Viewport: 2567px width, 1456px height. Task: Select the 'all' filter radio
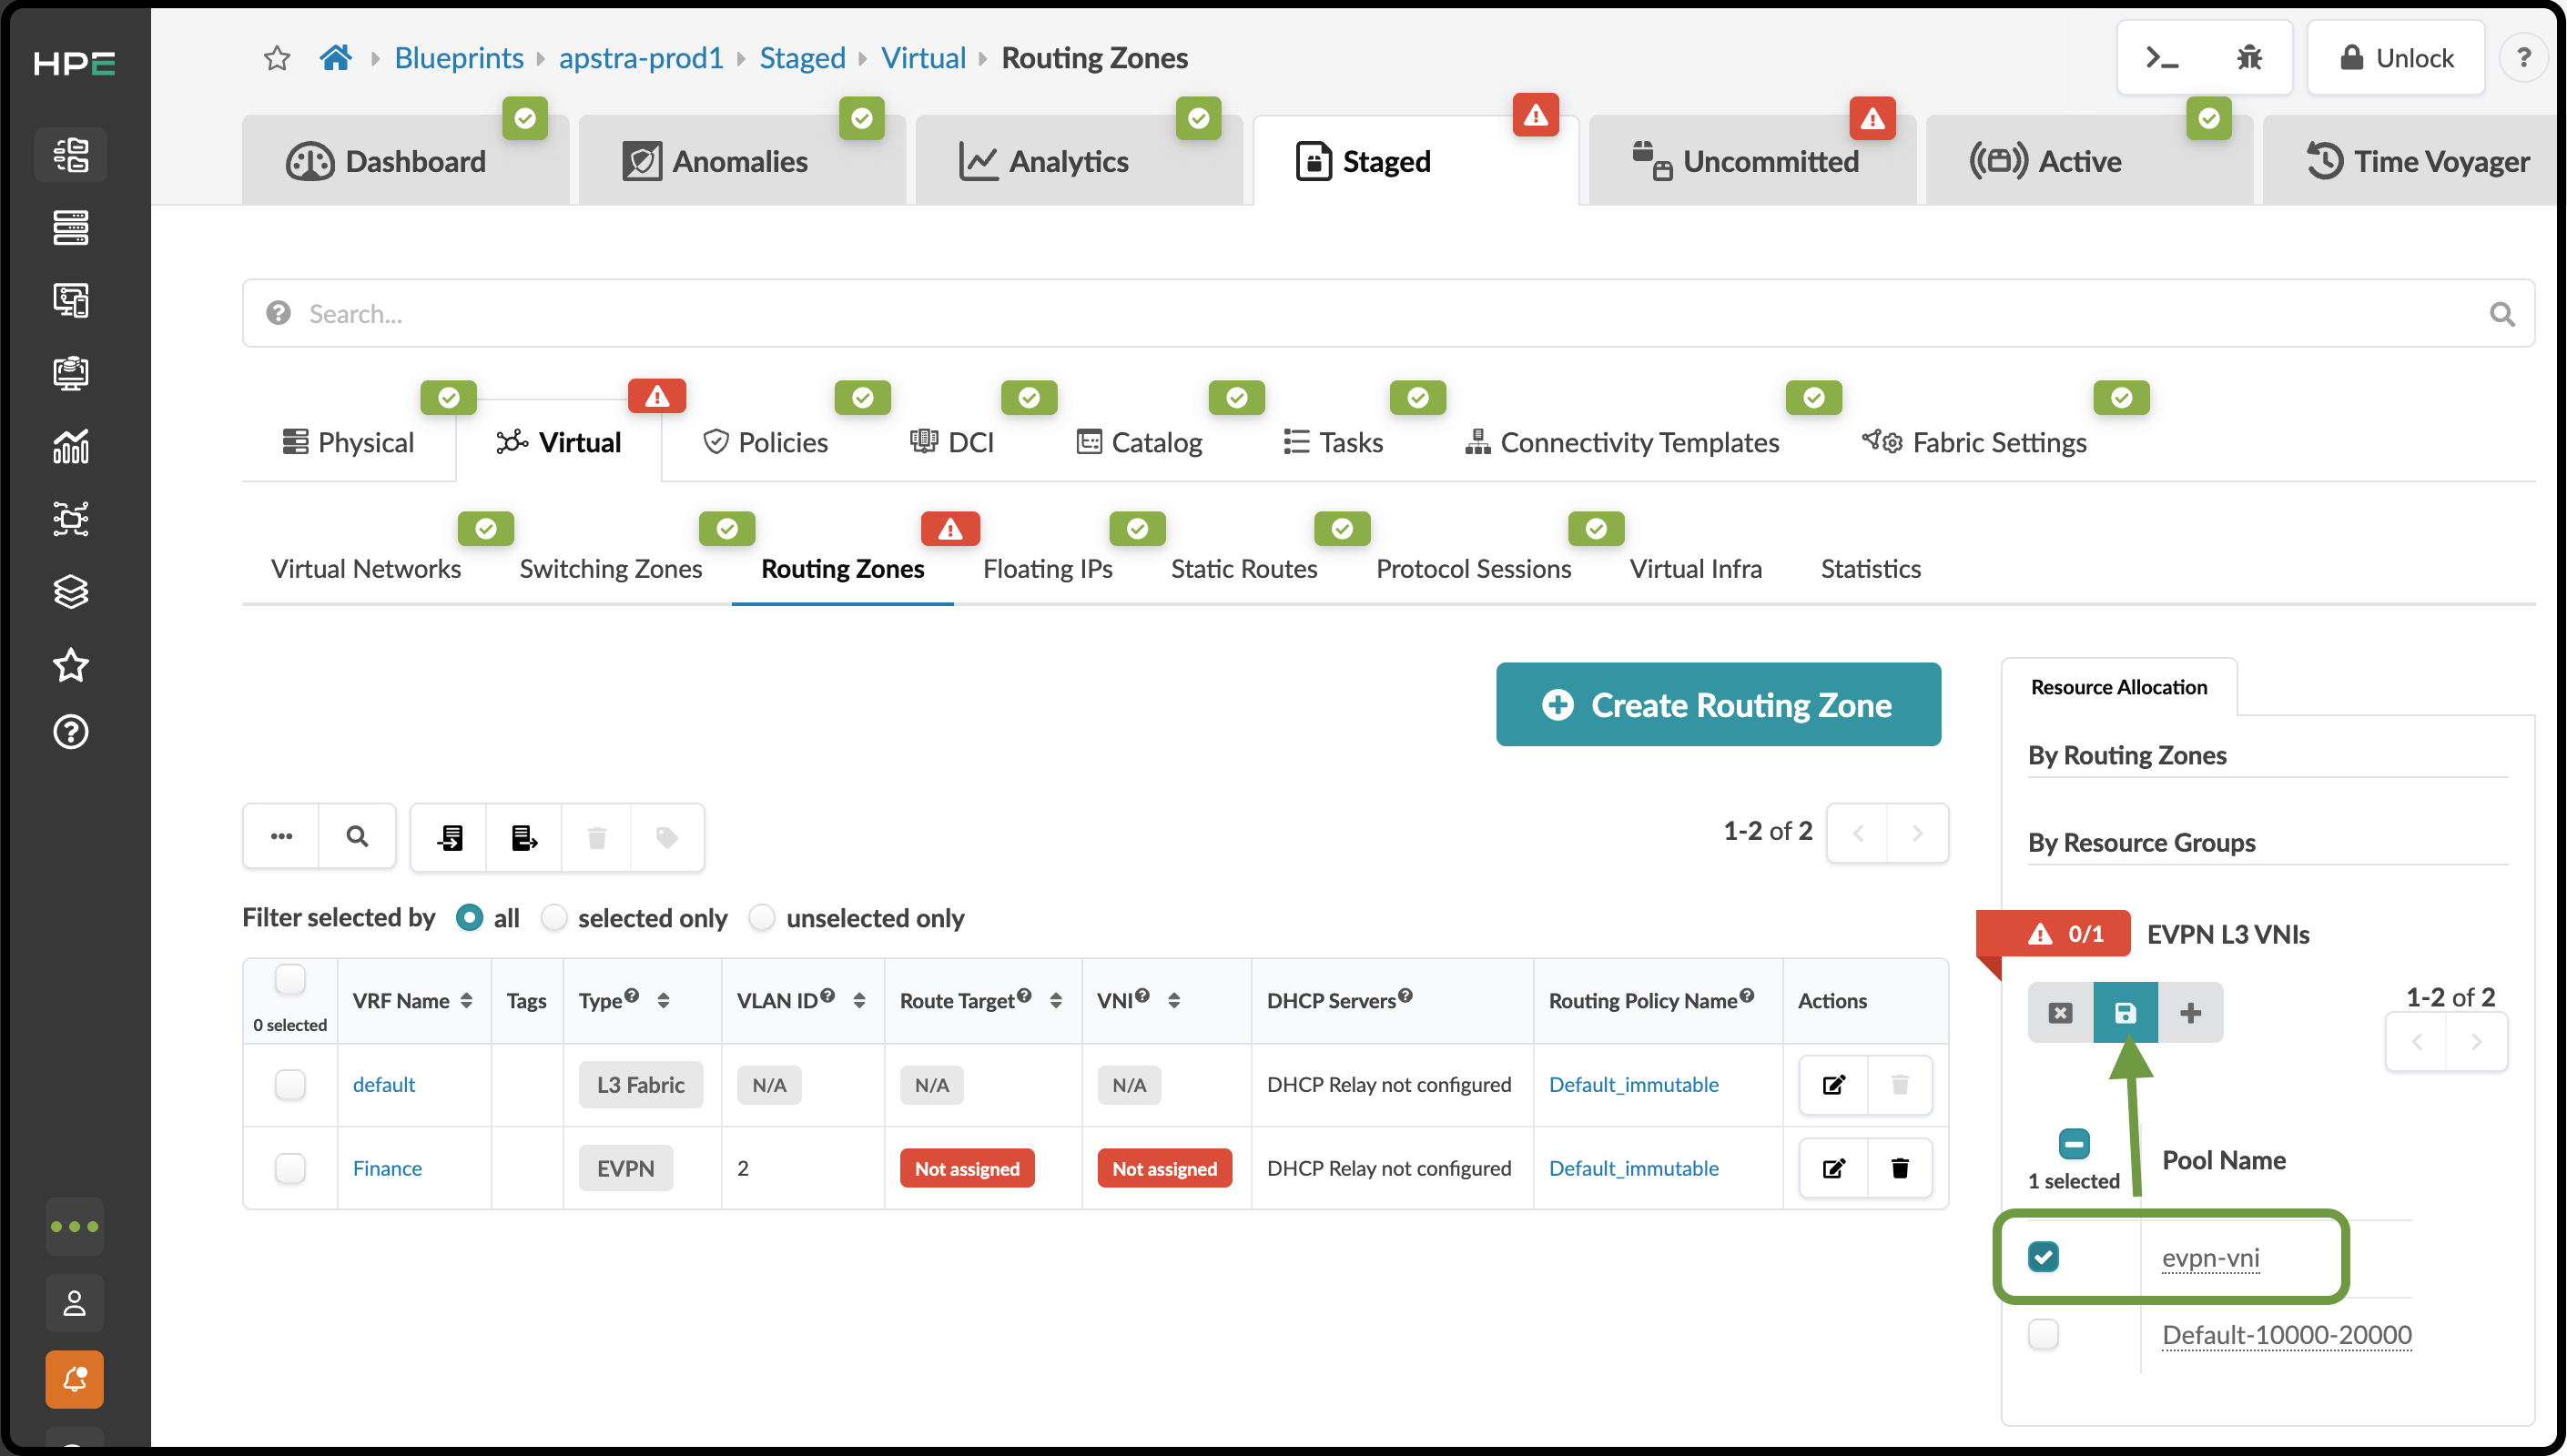(469, 918)
